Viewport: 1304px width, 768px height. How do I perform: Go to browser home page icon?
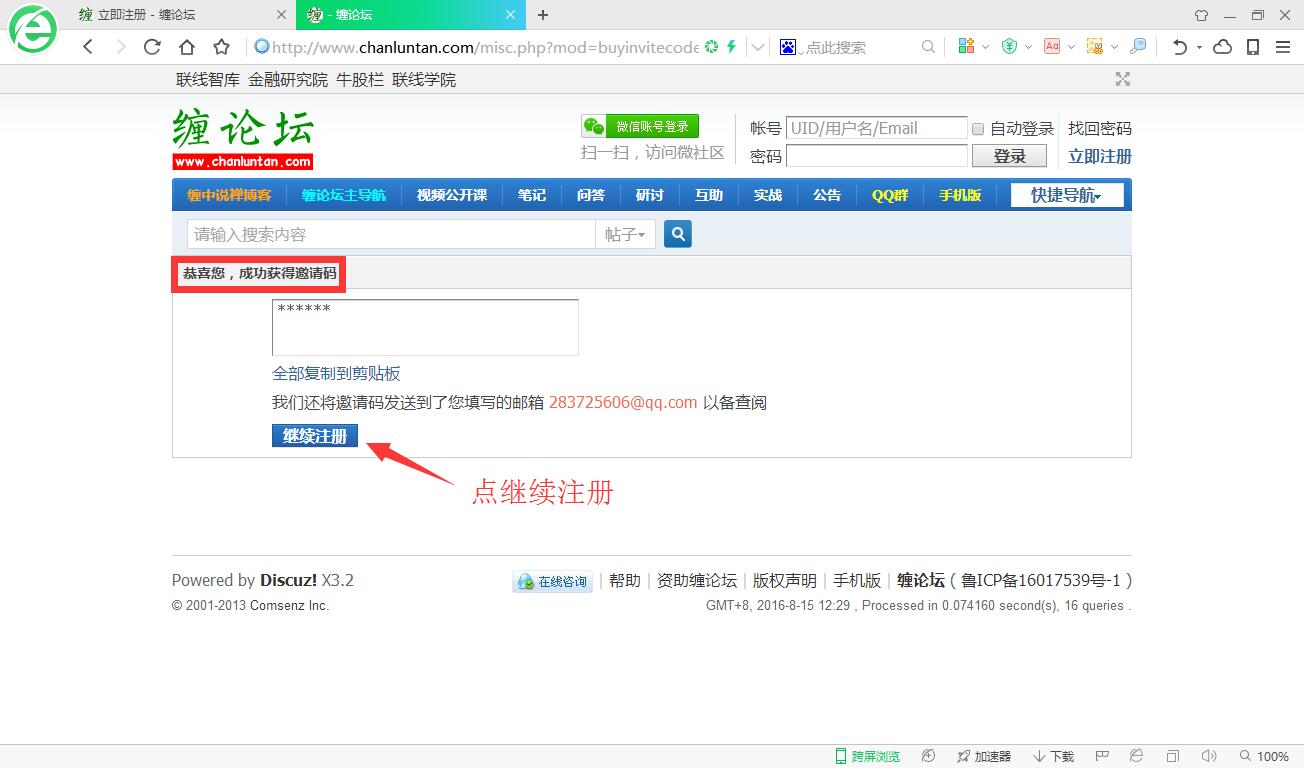coord(187,47)
